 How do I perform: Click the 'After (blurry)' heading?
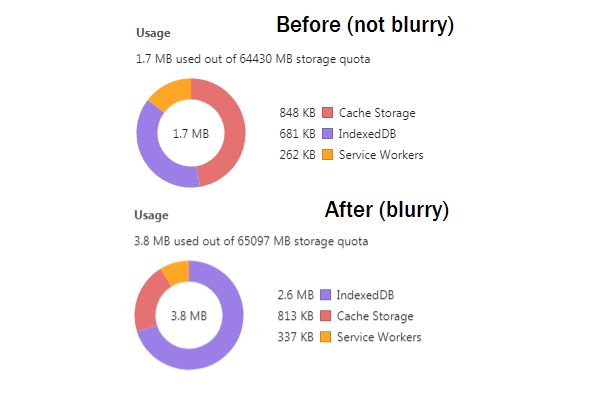[387, 210]
